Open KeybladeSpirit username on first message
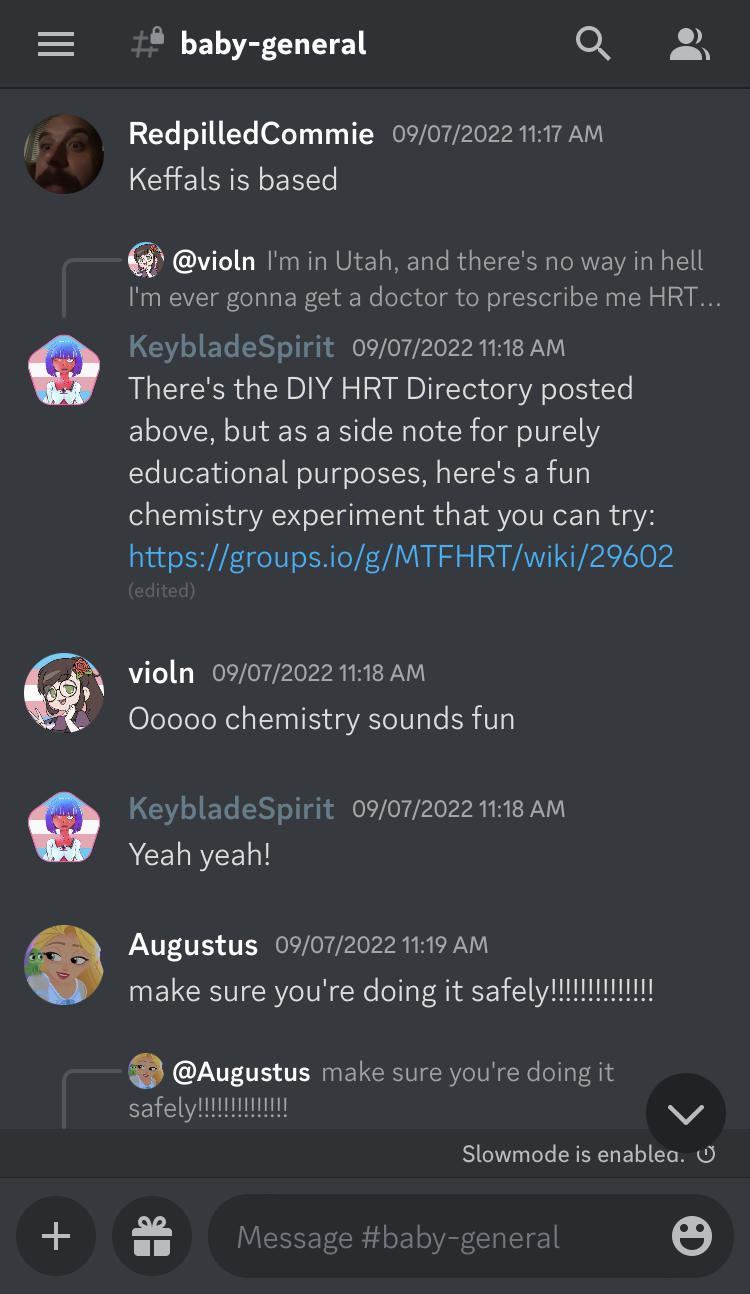This screenshot has width=750, height=1294. coord(232,346)
